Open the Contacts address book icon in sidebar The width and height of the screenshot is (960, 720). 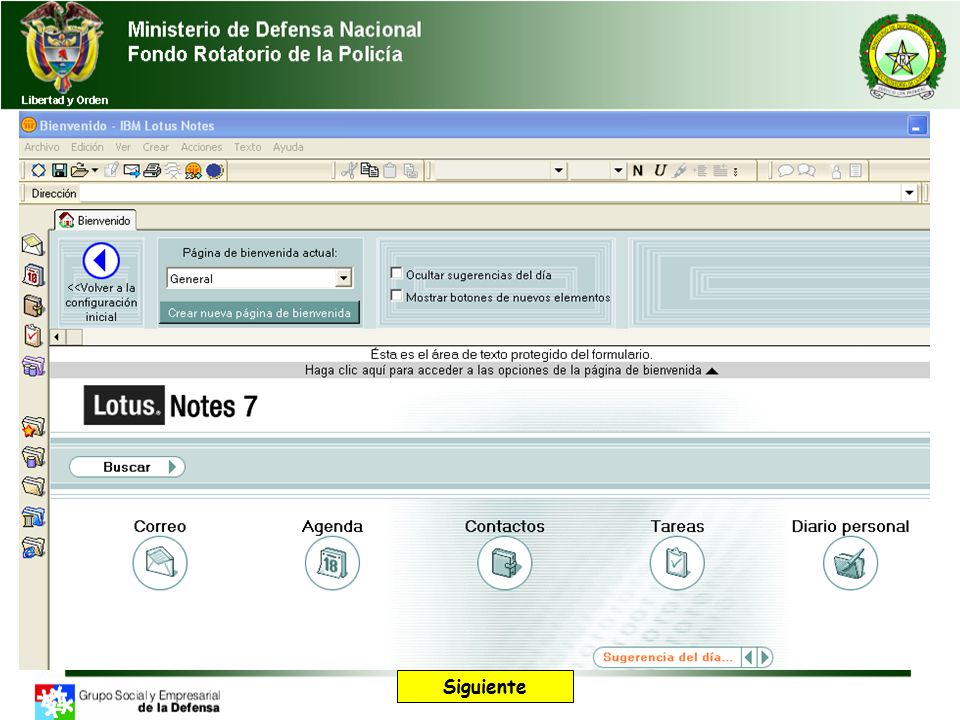click(33, 306)
